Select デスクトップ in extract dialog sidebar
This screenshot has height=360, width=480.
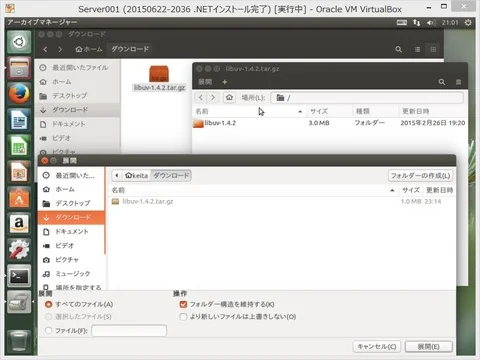click(71, 203)
